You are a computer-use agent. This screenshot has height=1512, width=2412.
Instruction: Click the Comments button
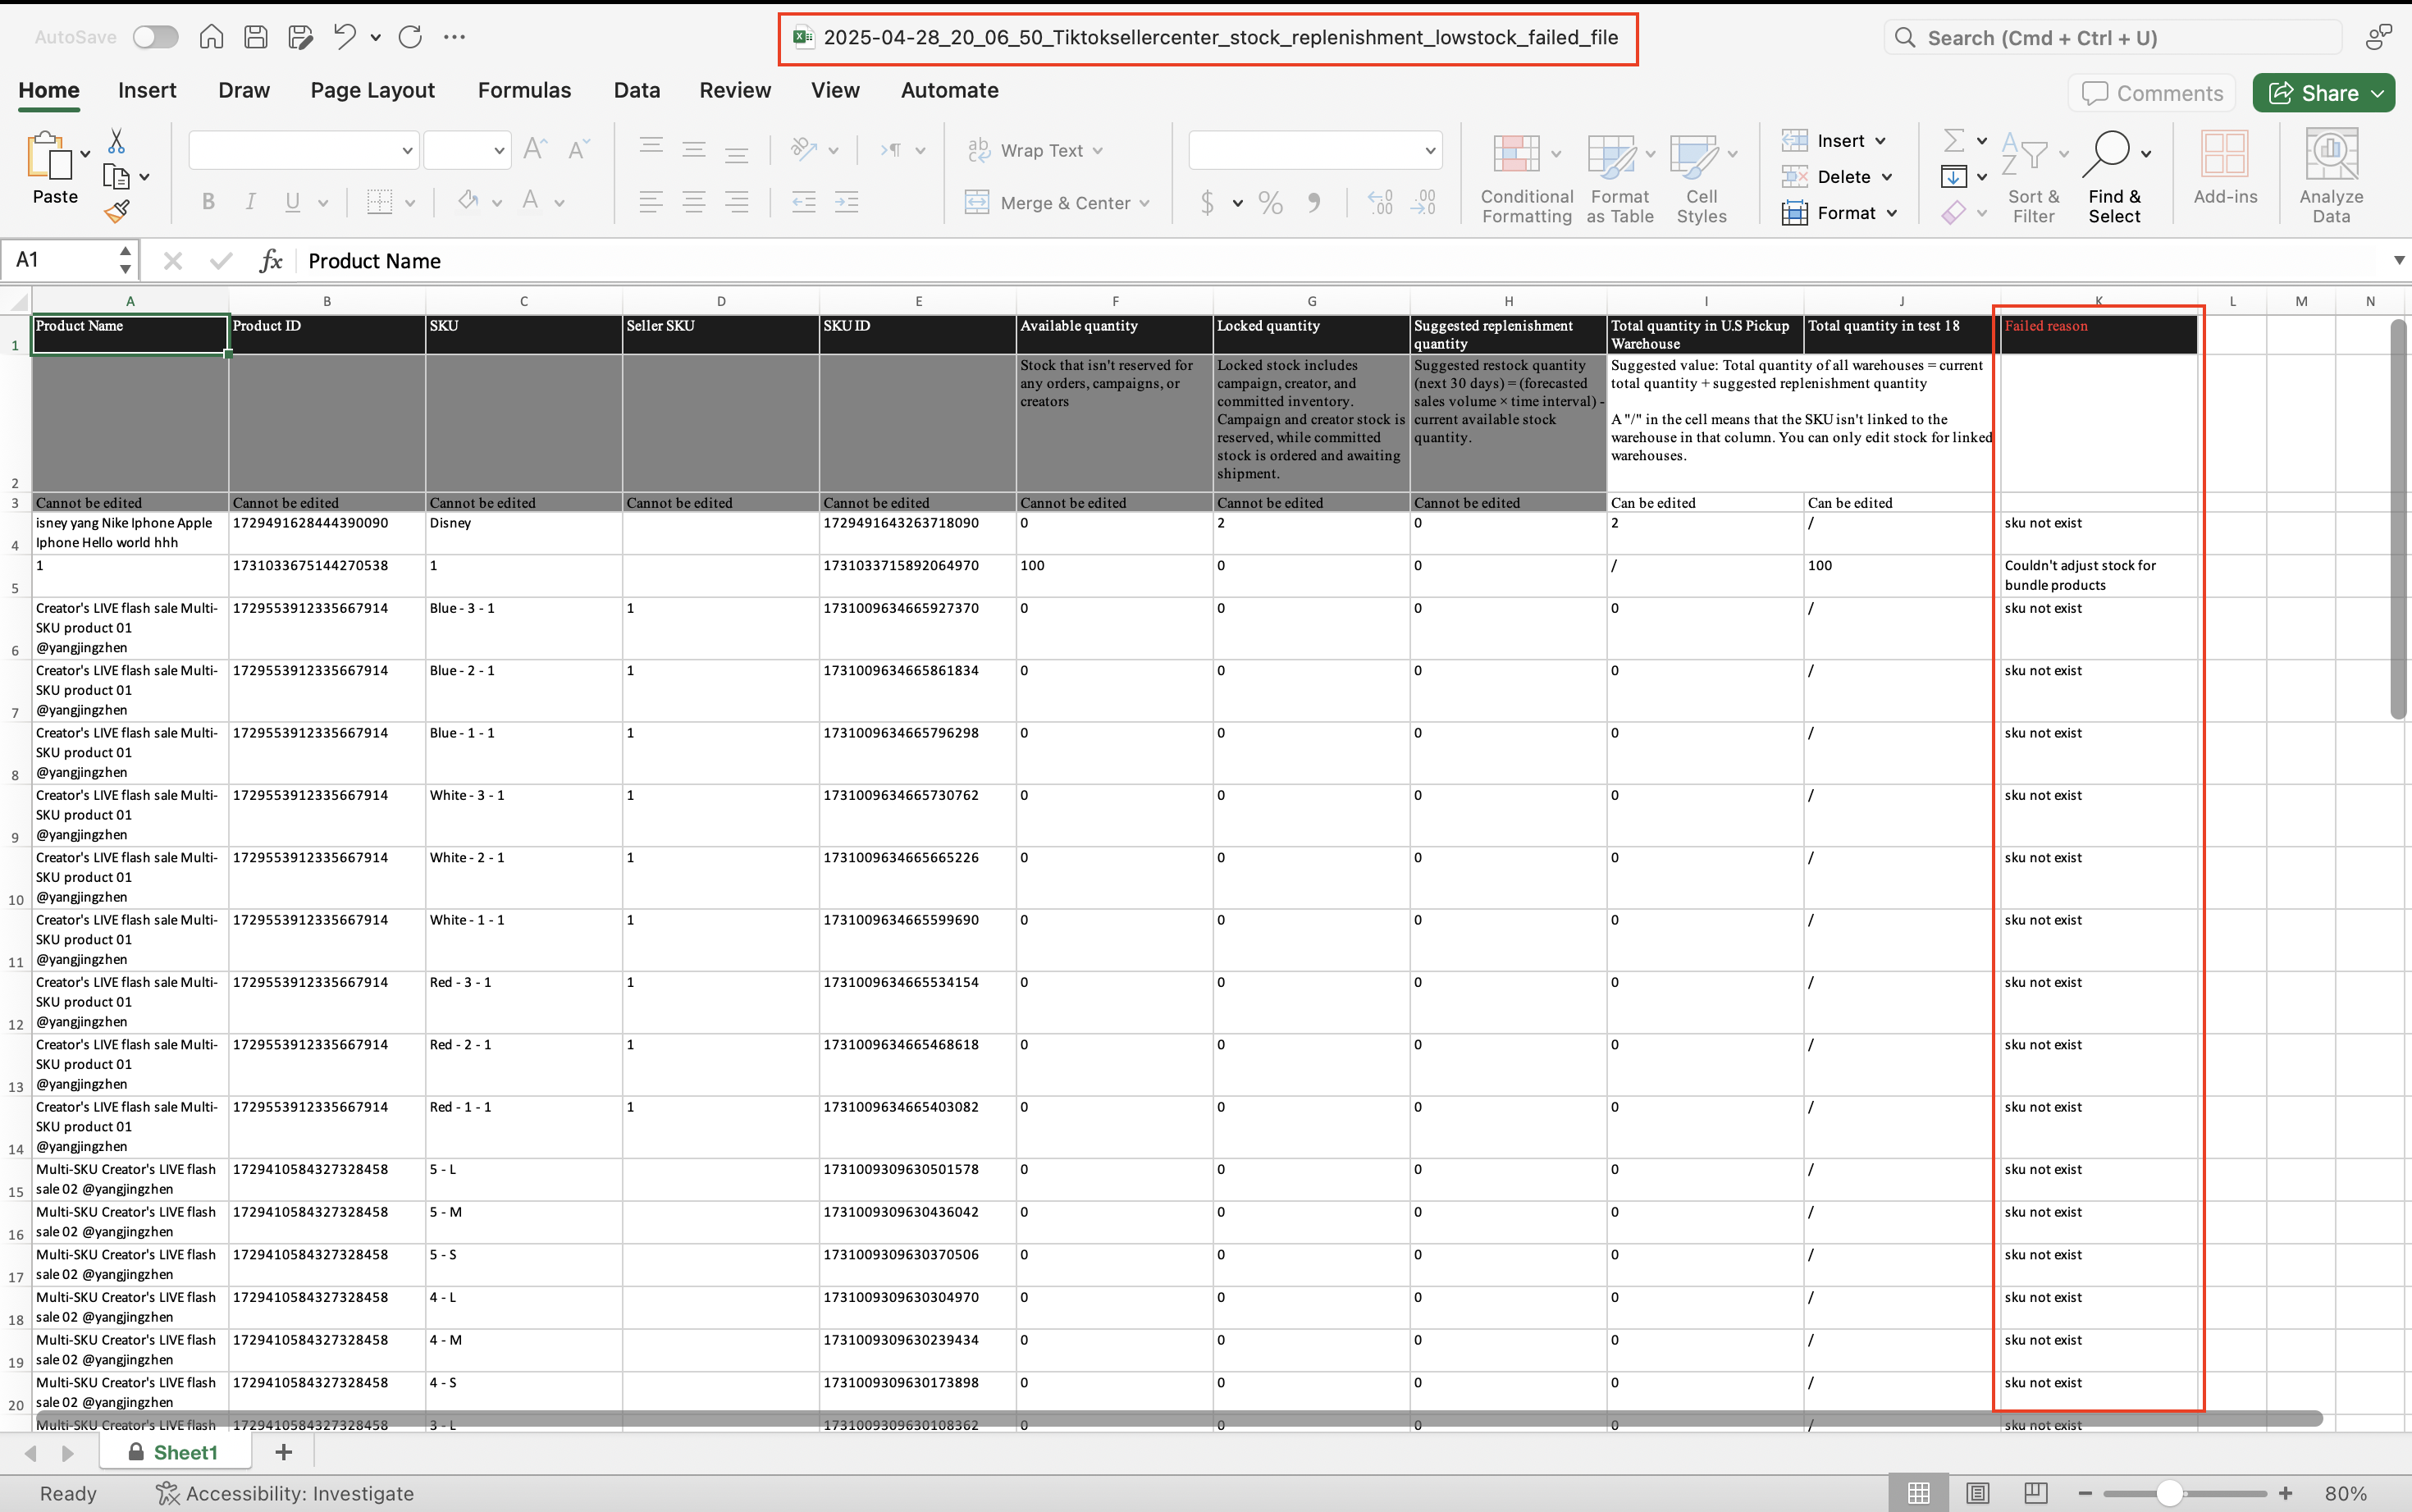click(x=2152, y=93)
